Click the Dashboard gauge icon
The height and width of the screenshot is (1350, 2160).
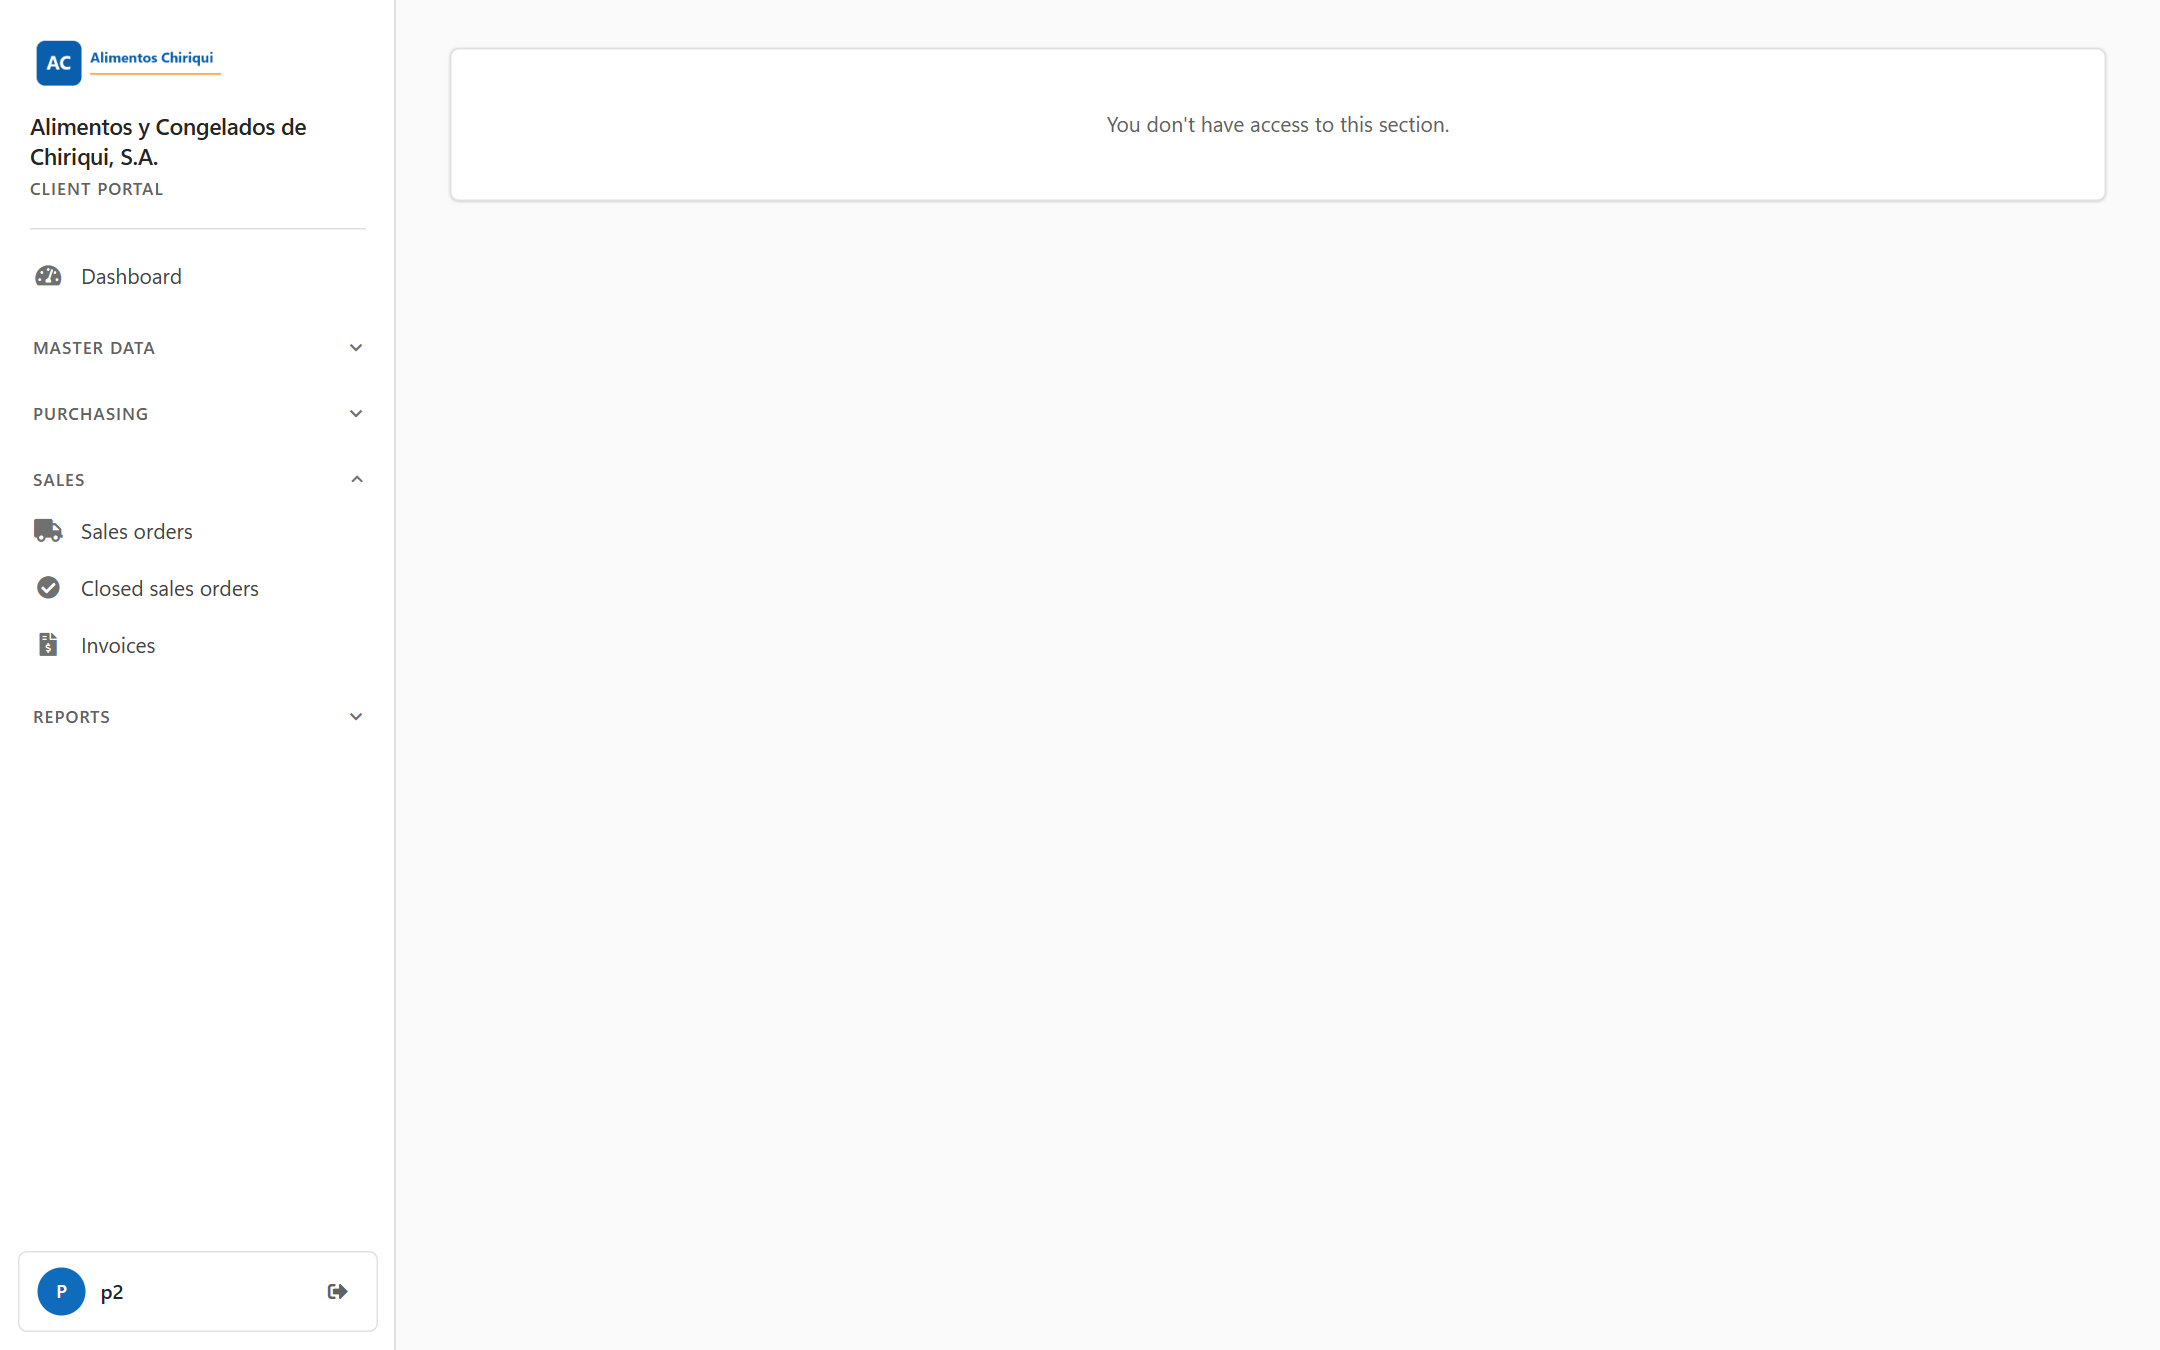pyautogui.click(x=48, y=276)
